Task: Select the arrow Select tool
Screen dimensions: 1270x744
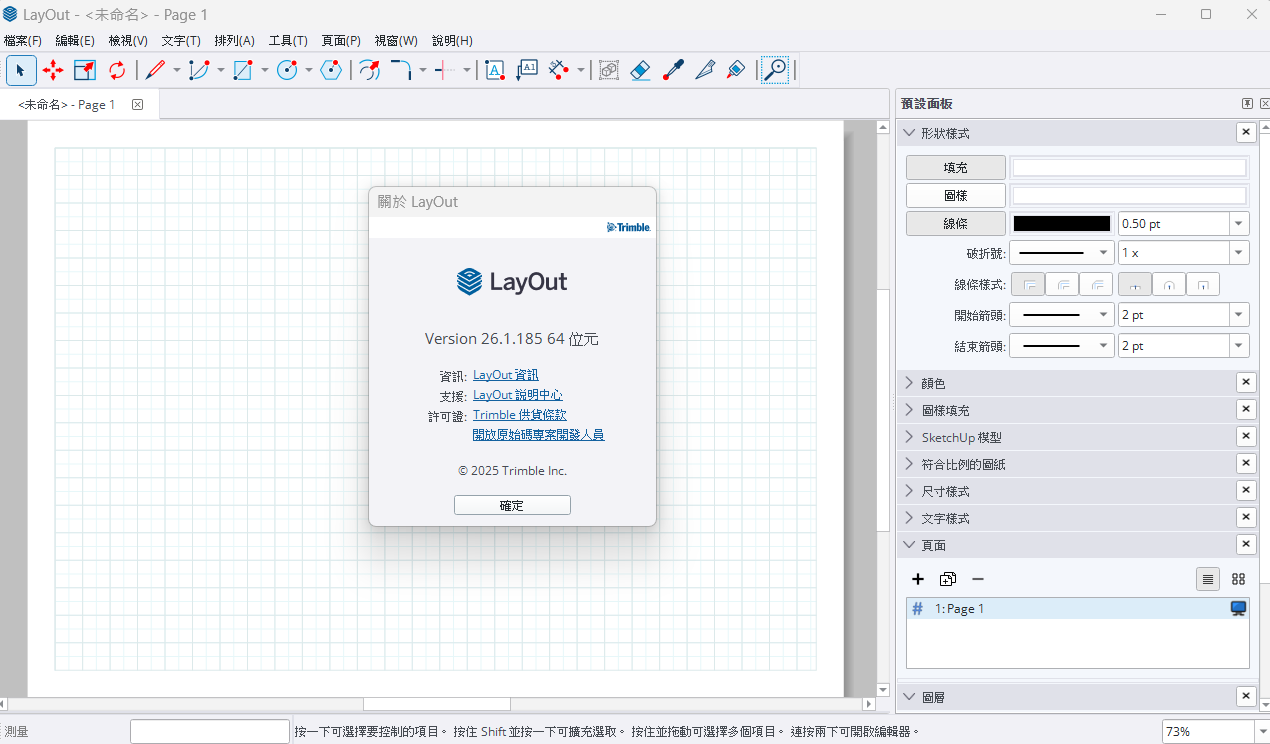Action: [21, 70]
